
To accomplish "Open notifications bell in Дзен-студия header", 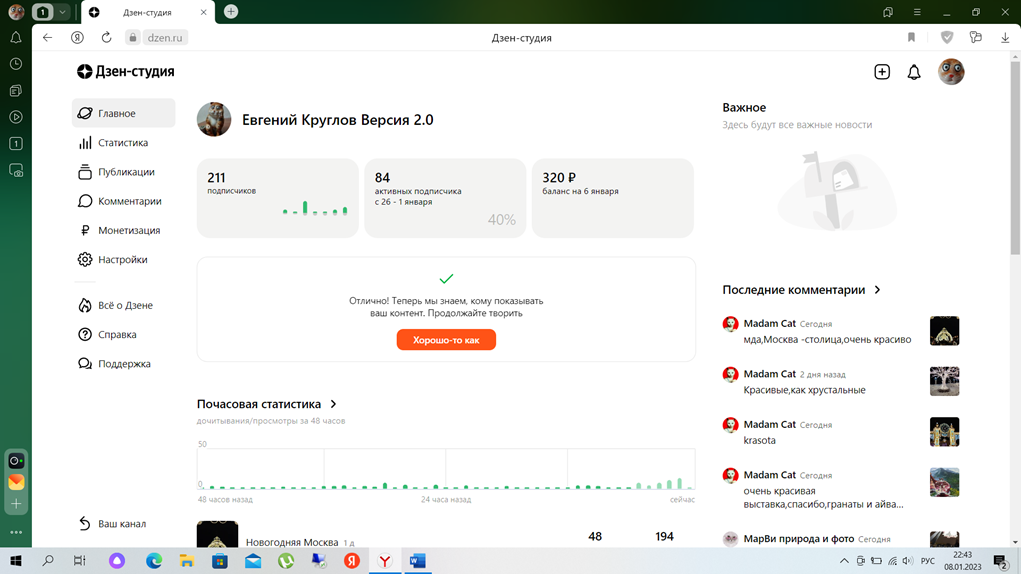I will click(x=914, y=72).
